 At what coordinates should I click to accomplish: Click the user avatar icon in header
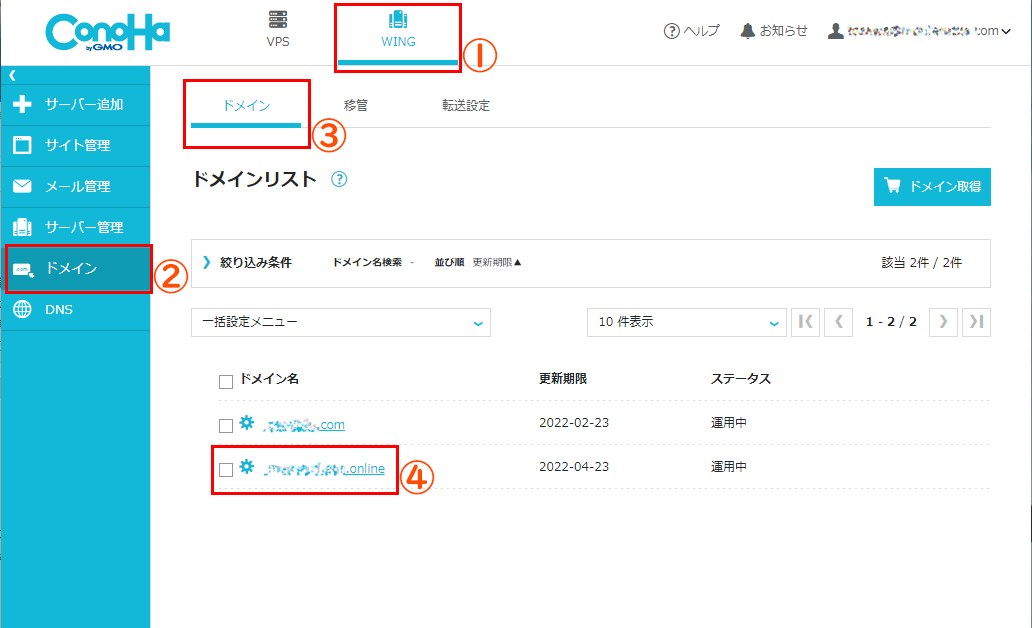coord(835,31)
